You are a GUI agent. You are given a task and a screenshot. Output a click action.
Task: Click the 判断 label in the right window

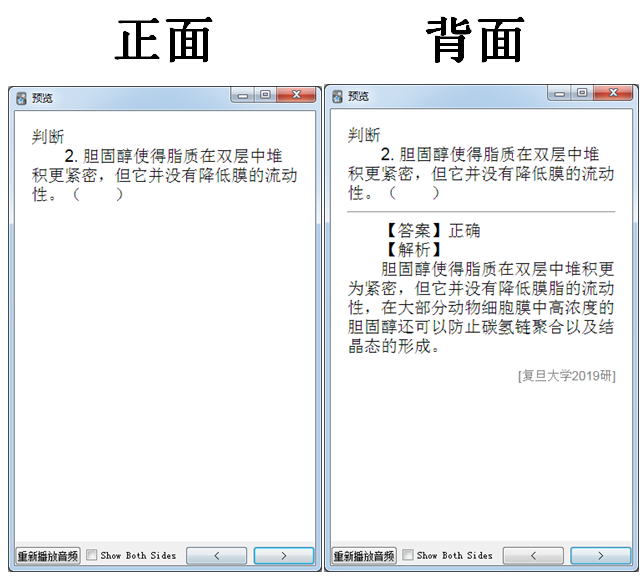point(364,135)
